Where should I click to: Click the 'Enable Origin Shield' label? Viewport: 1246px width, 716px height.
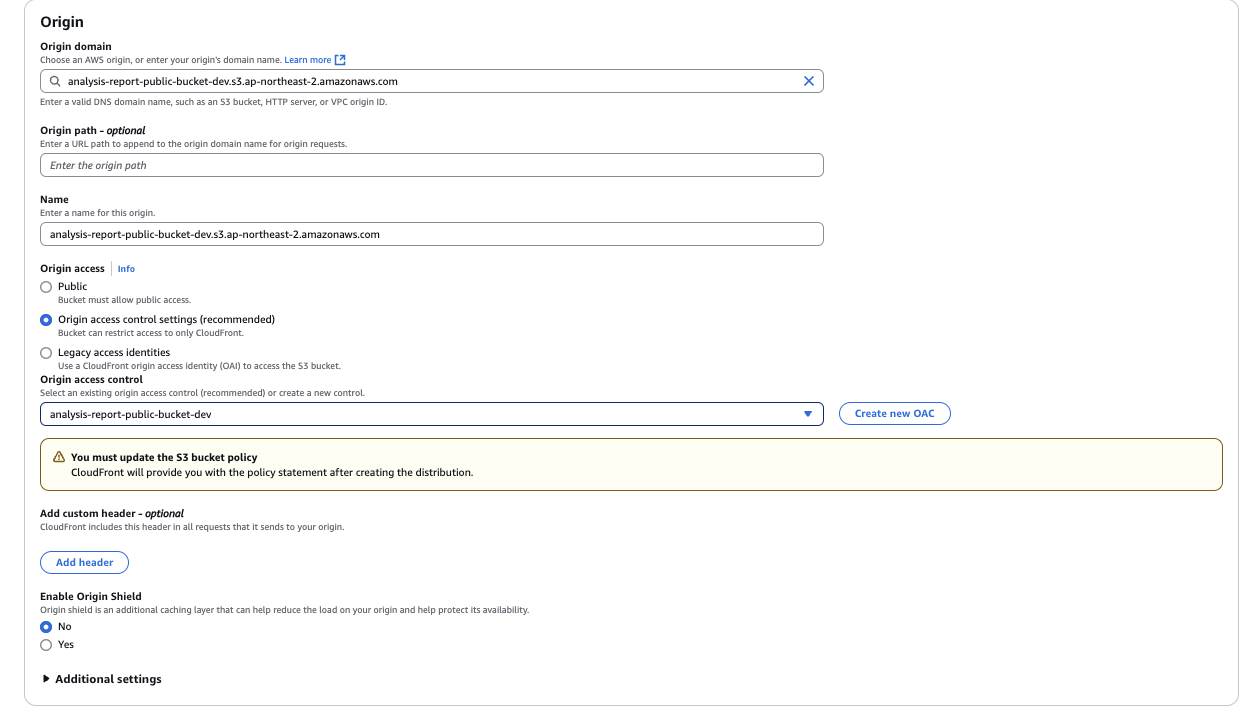pyautogui.click(x=91, y=597)
